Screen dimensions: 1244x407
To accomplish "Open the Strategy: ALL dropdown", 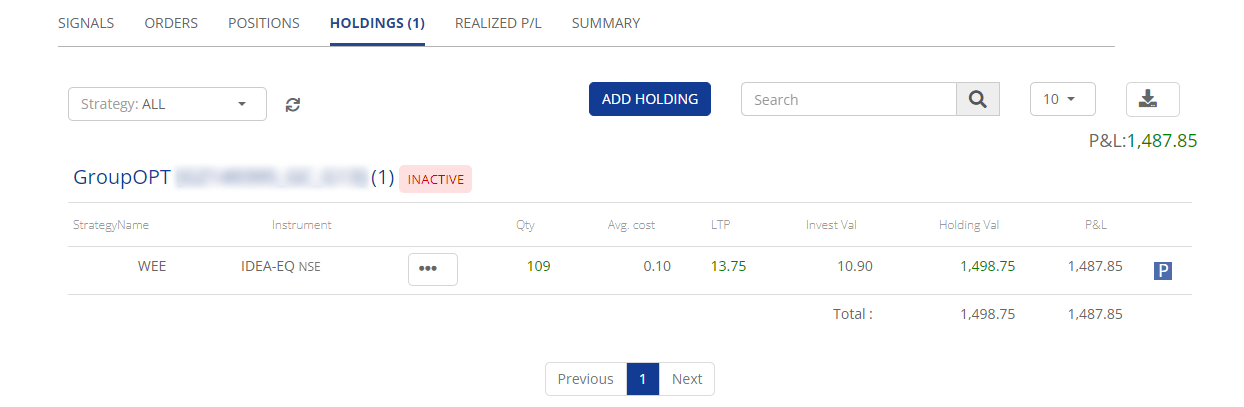I will (167, 104).
